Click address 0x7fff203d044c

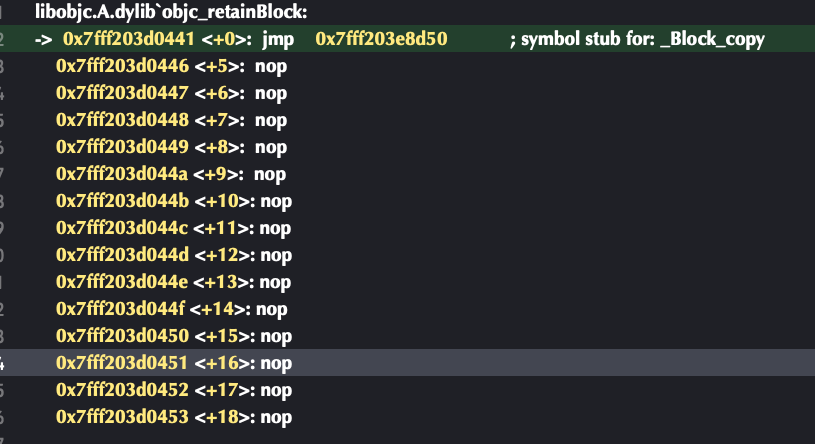122,228
